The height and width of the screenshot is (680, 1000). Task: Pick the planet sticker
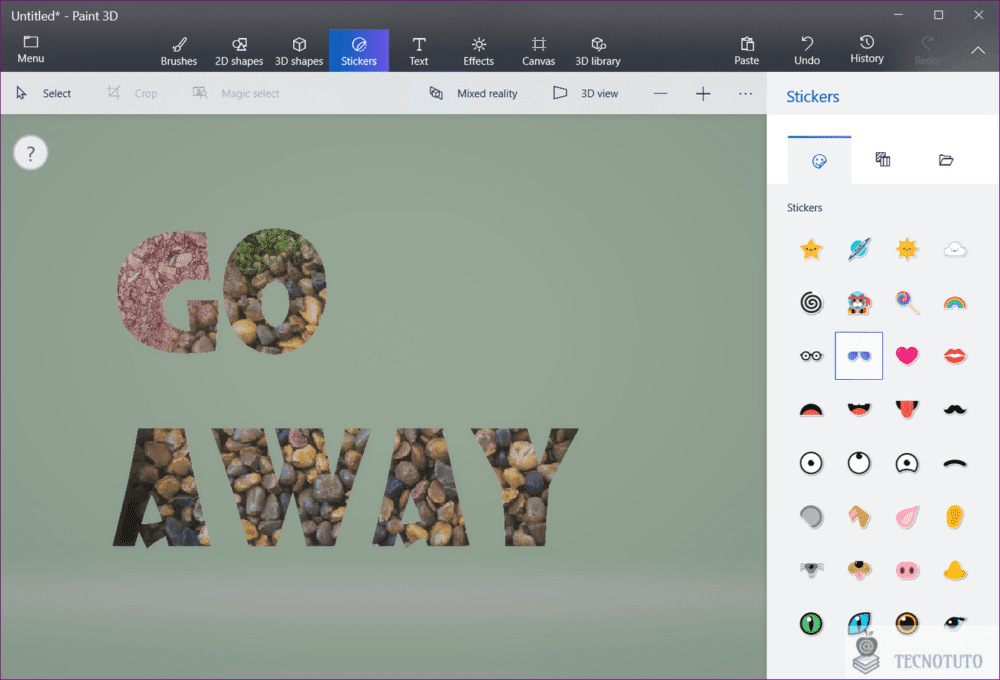pos(859,249)
